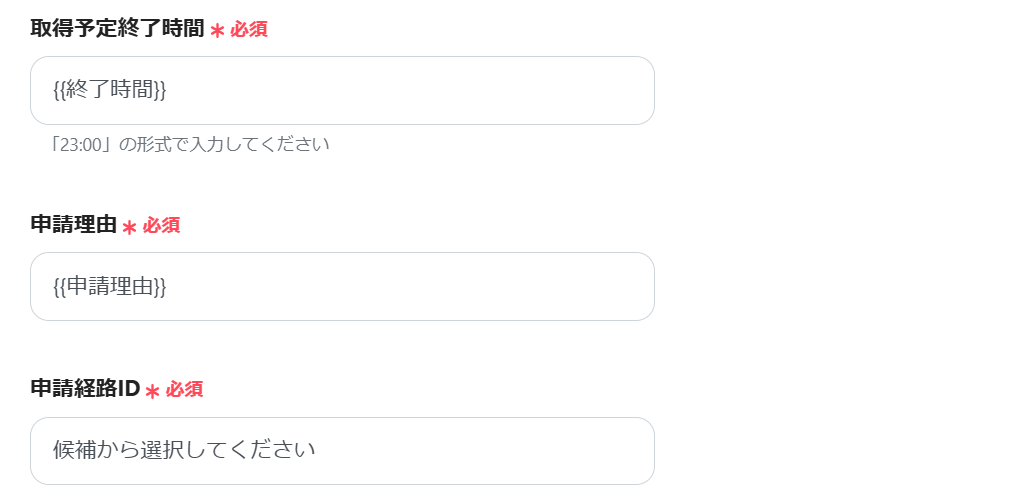This screenshot has height=499, width=1016.
Task: Click the 候補から選択してください placeholder text
Action: [184, 451]
